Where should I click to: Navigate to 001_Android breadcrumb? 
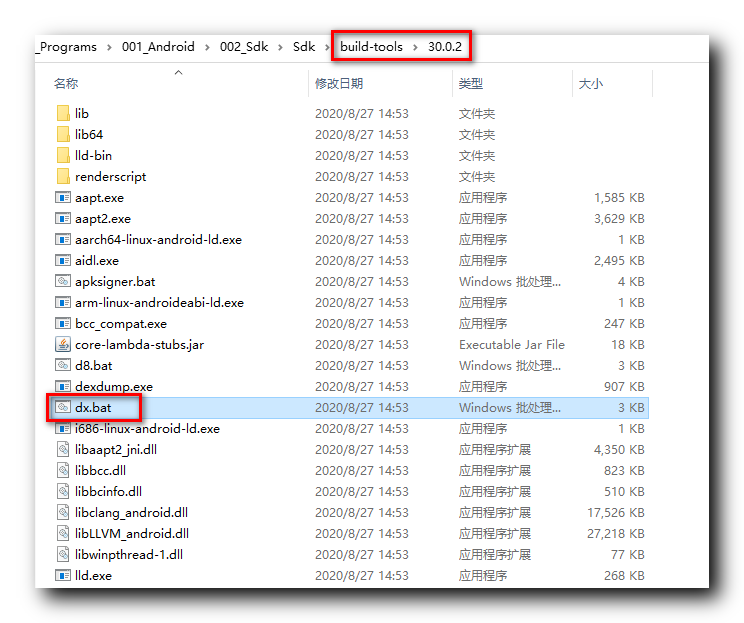tap(158, 46)
